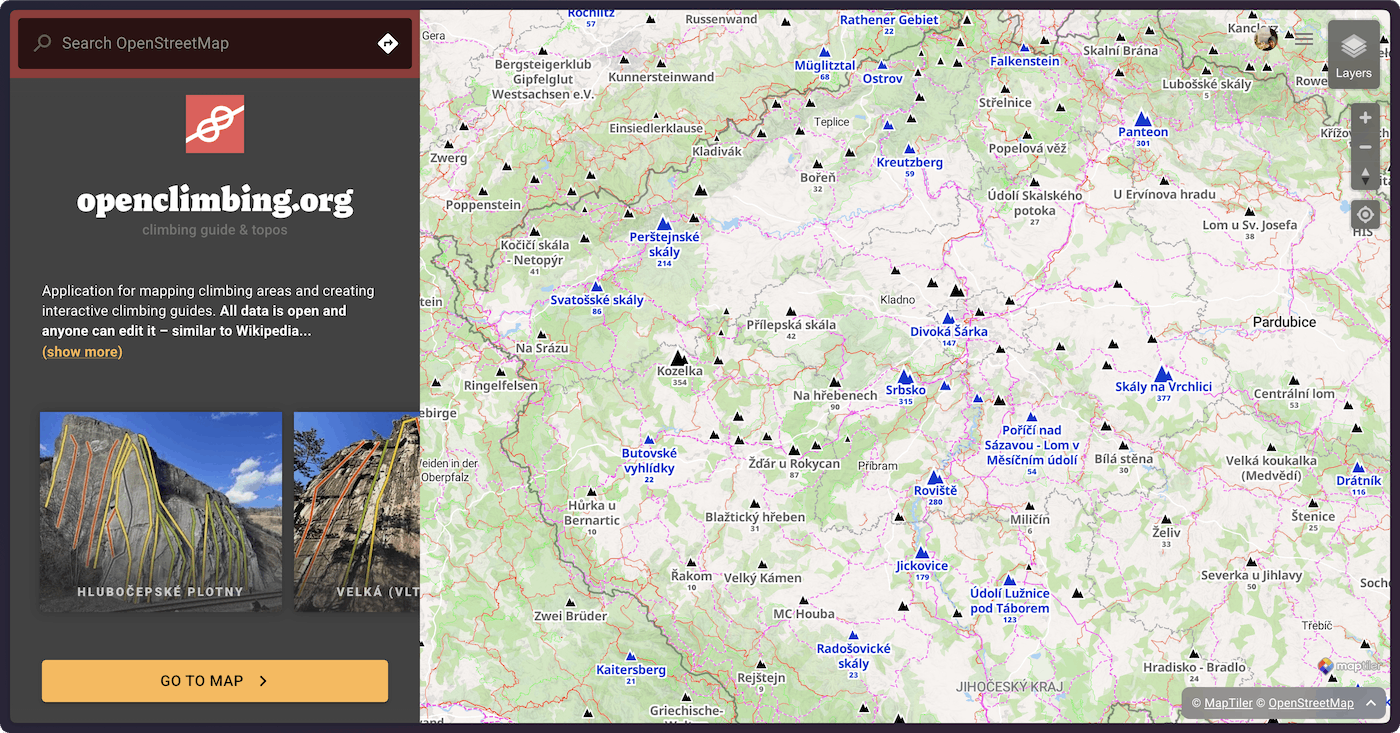This screenshot has width=1400, height=733.
Task: Click the openclimbing.org knot logo
Action: pyautogui.click(x=215, y=124)
